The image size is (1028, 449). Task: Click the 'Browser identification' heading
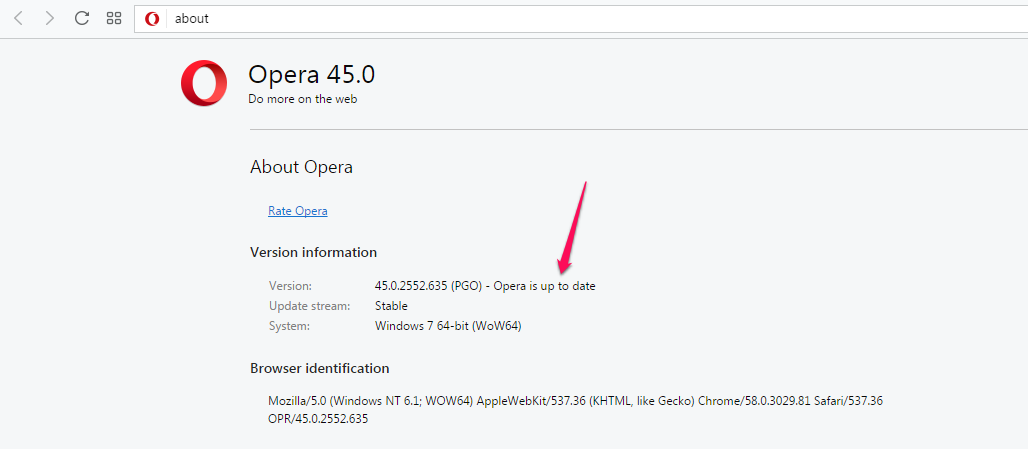point(320,368)
